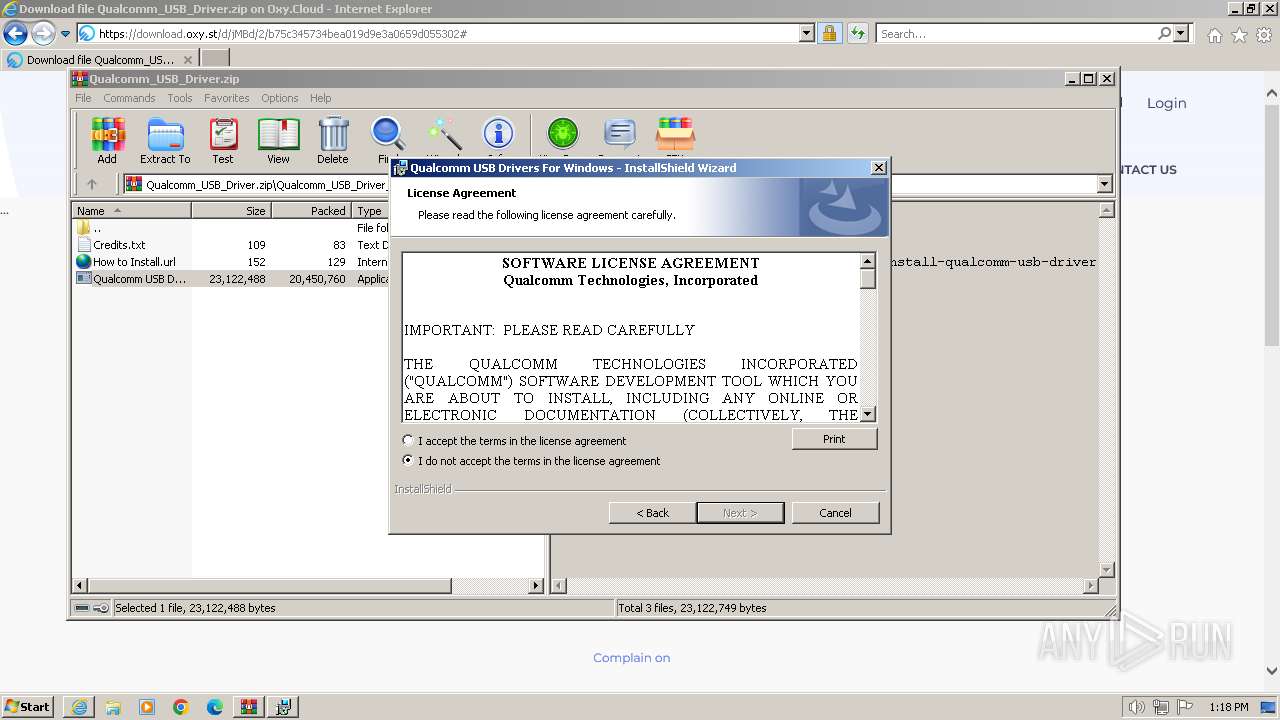Sort by the Name column header
This screenshot has width=1280, height=720.
[131, 211]
